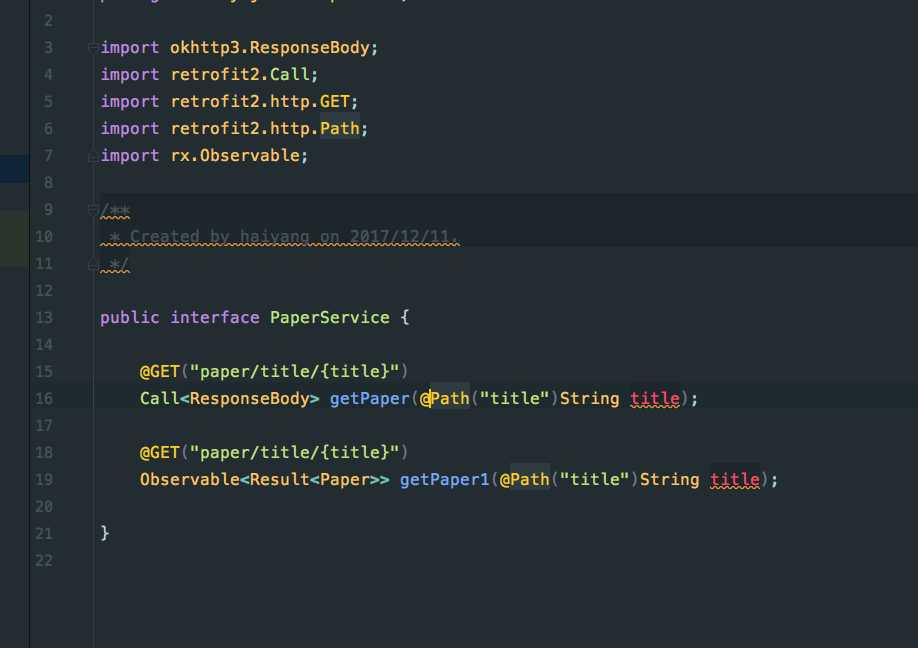Image resolution: width=918 pixels, height=648 pixels.
Task: Click line number 16 in the gutter
Action: (x=44, y=399)
